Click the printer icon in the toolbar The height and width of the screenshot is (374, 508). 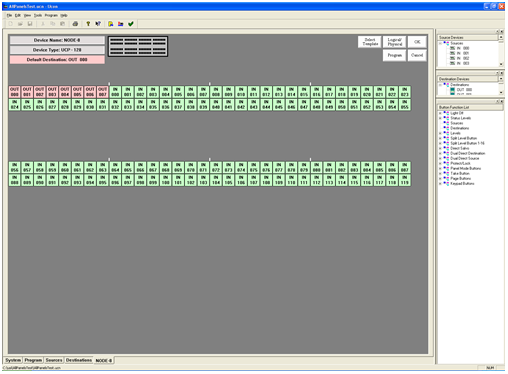(x=75, y=24)
